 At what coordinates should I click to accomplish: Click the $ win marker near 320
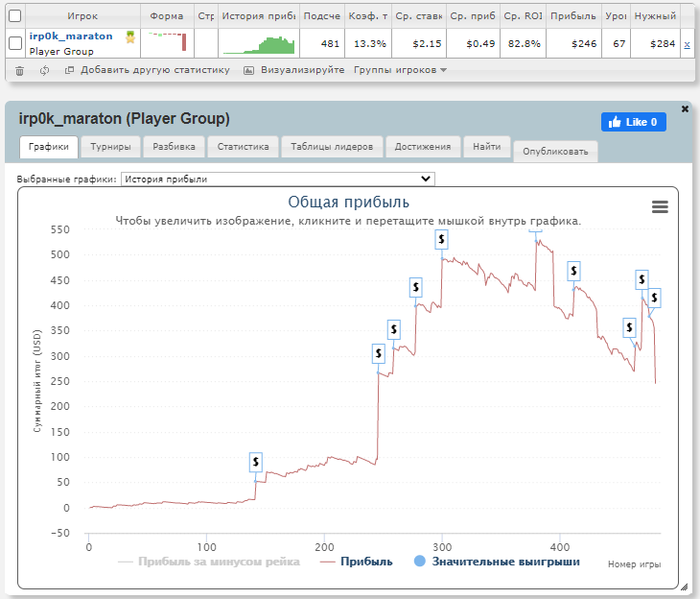394,329
